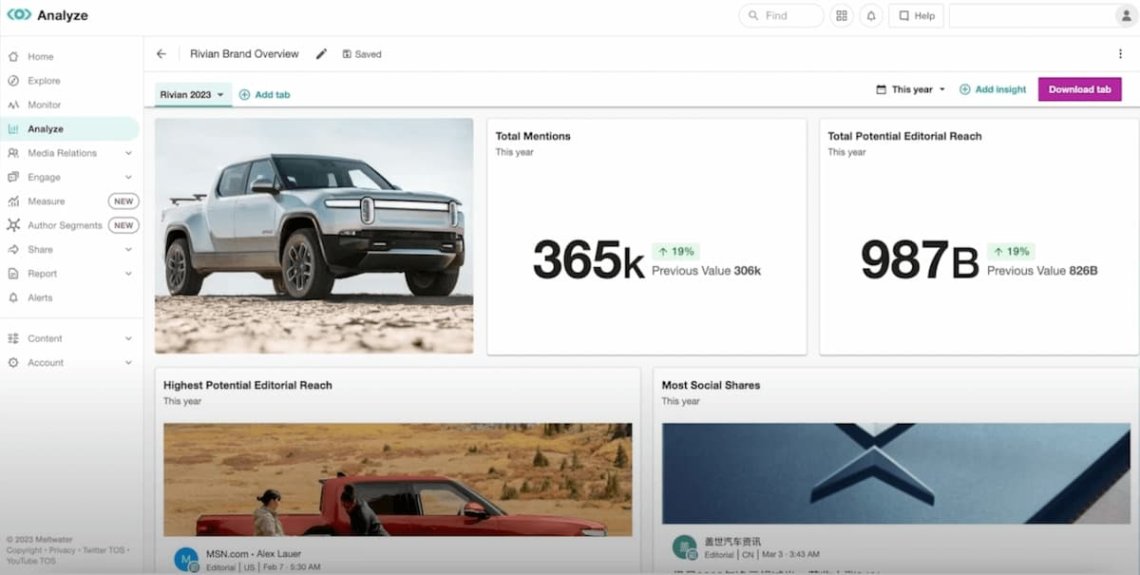The width and height of the screenshot is (1140, 575).
Task: Expand the Account section in sidebar
Action: [x=128, y=363]
